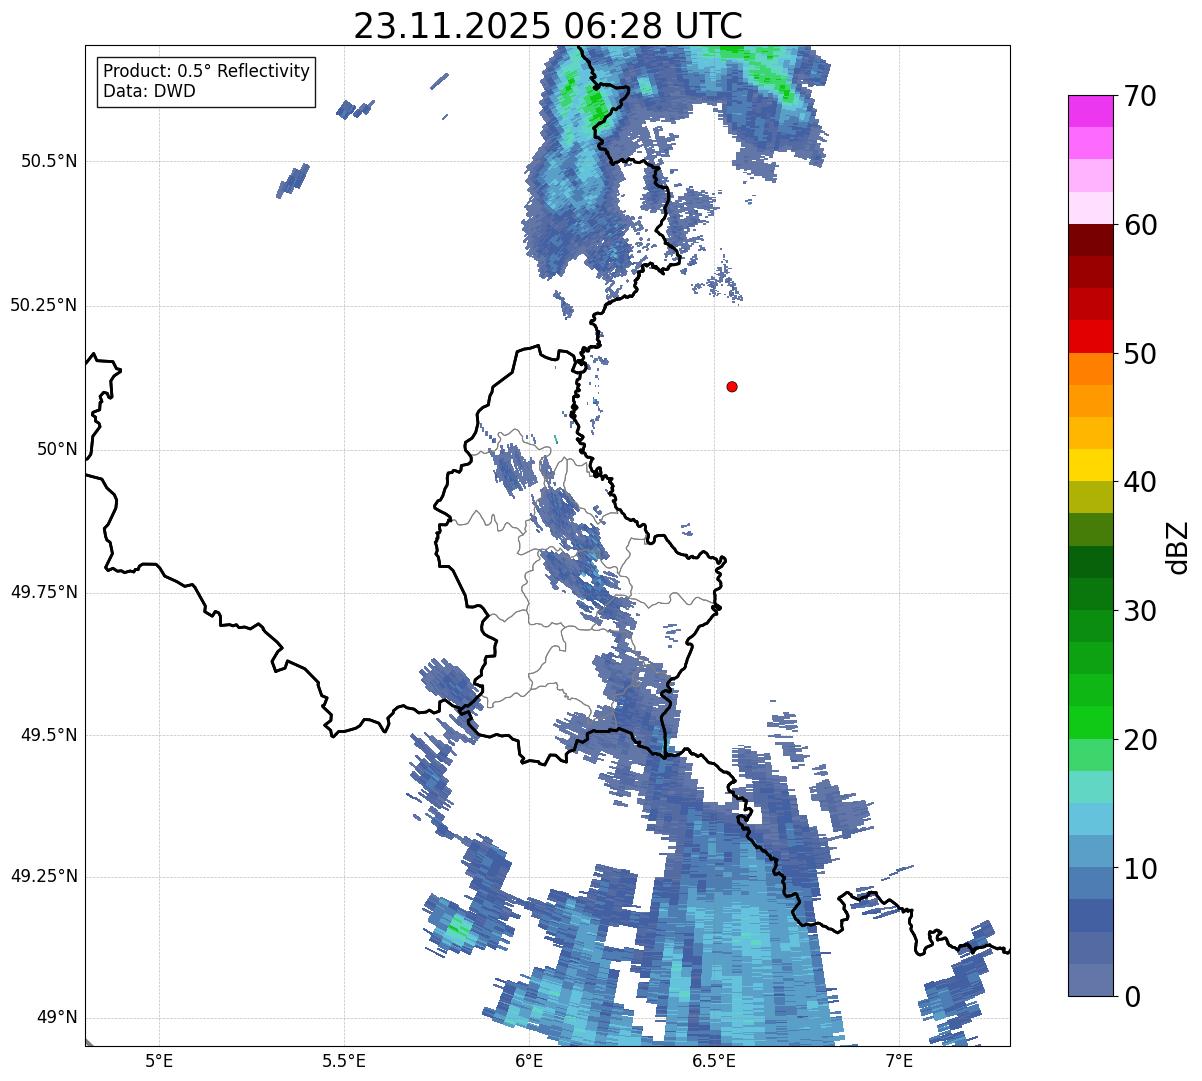Click the 49.25°N latitude label

click(44, 876)
